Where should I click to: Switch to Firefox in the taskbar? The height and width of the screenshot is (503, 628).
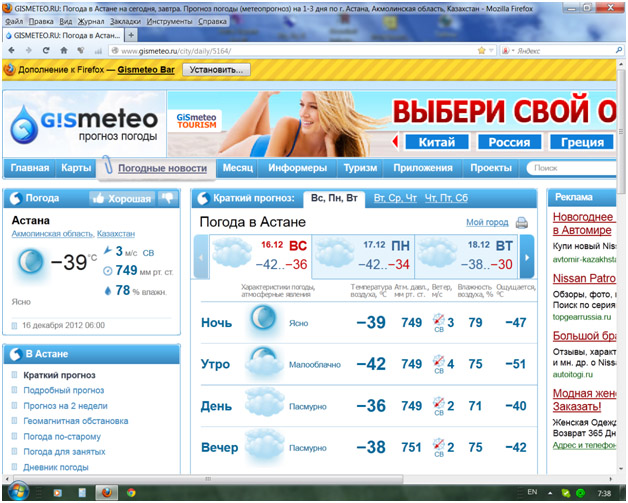point(107,493)
